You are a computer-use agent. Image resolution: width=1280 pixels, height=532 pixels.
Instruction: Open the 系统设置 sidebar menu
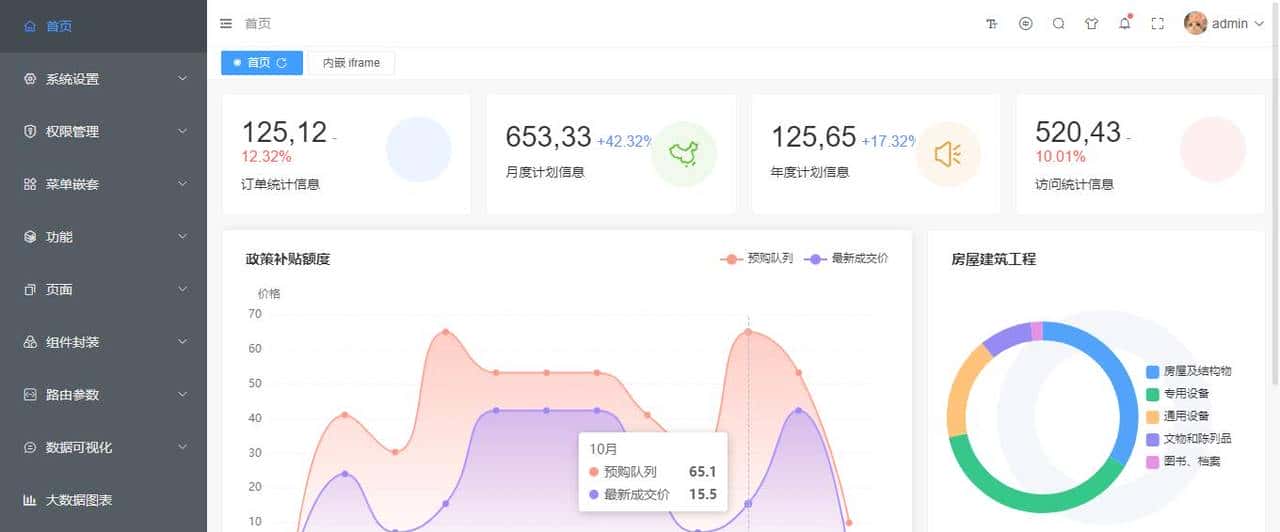coord(103,79)
